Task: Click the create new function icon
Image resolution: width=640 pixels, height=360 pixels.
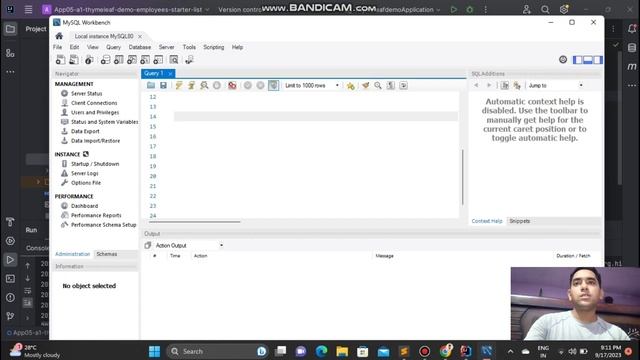Action: pos(158,60)
